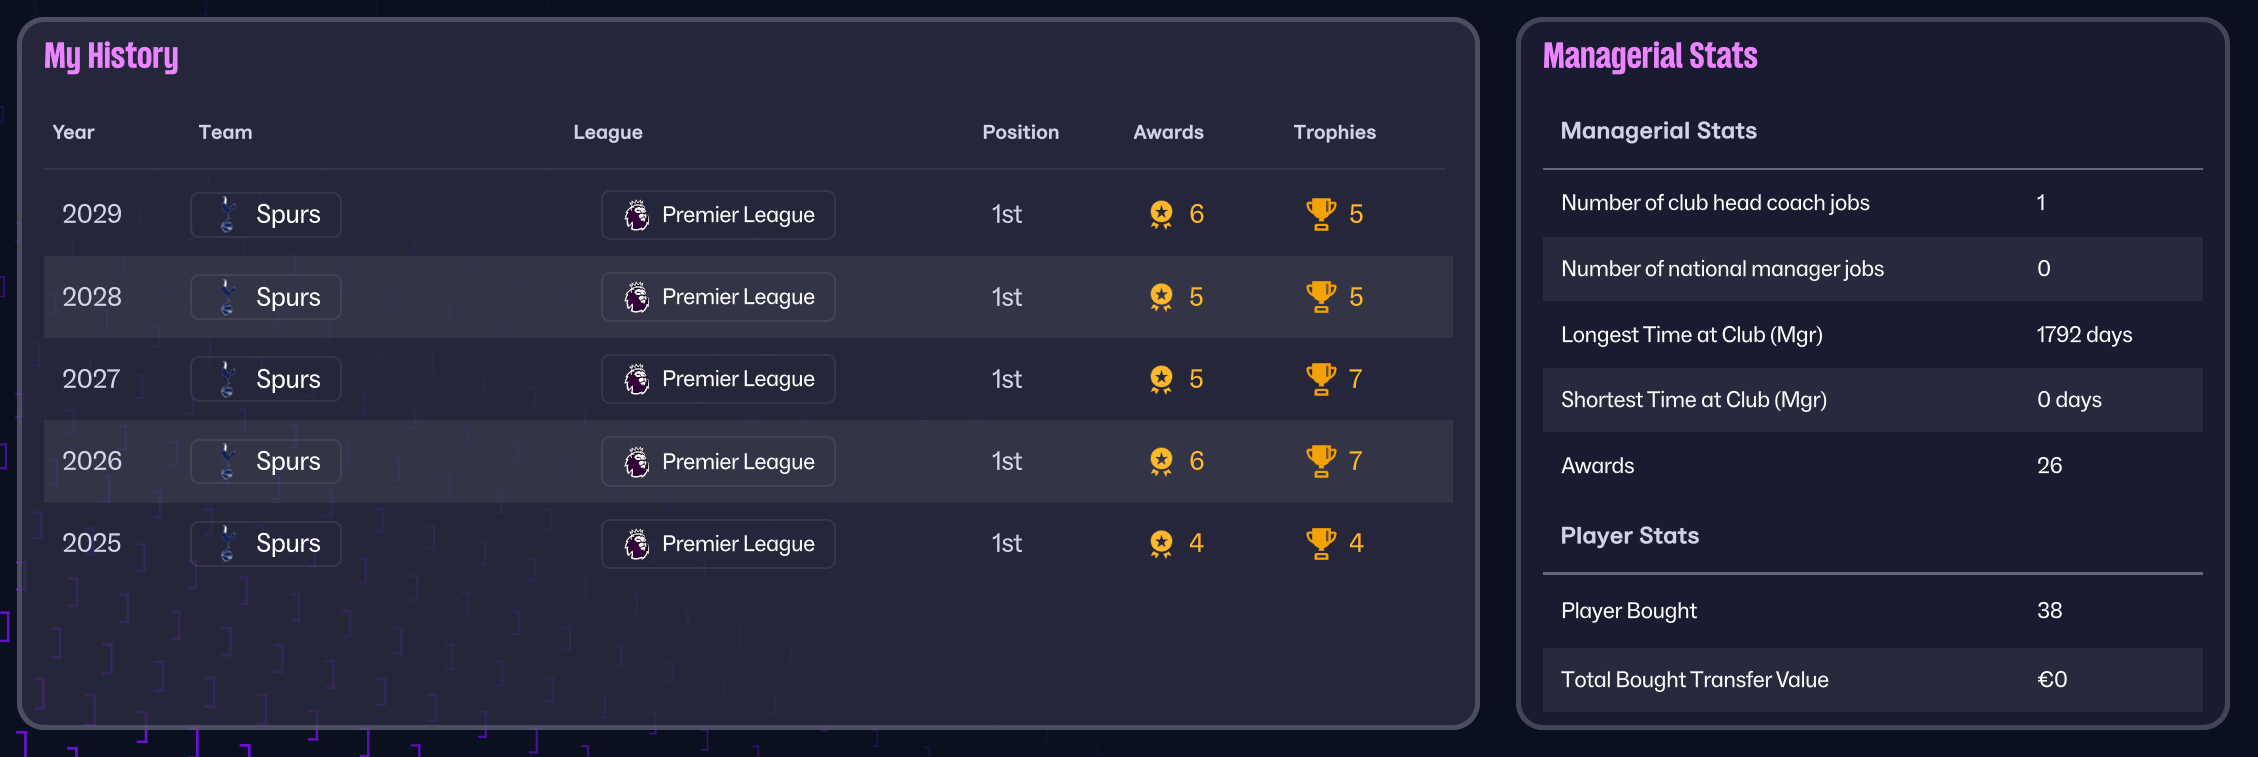The height and width of the screenshot is (757, 2258).
Task: Click the Premier League logo for 2025
Action: pyautogui.click(x=637, y=544)
